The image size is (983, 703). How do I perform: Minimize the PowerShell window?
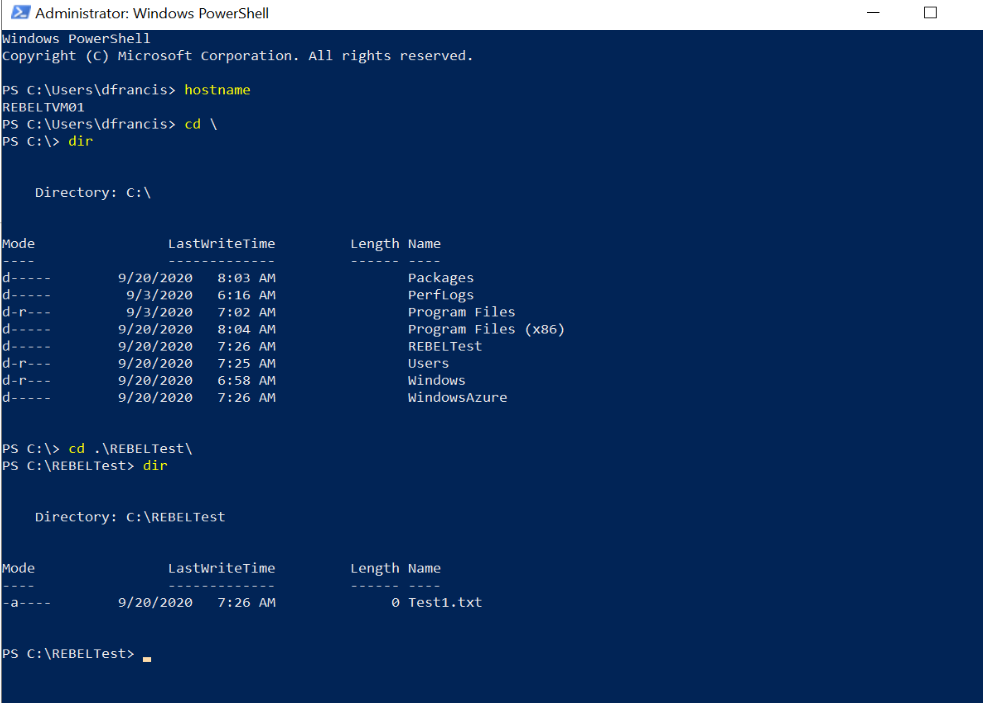[873, 13]
